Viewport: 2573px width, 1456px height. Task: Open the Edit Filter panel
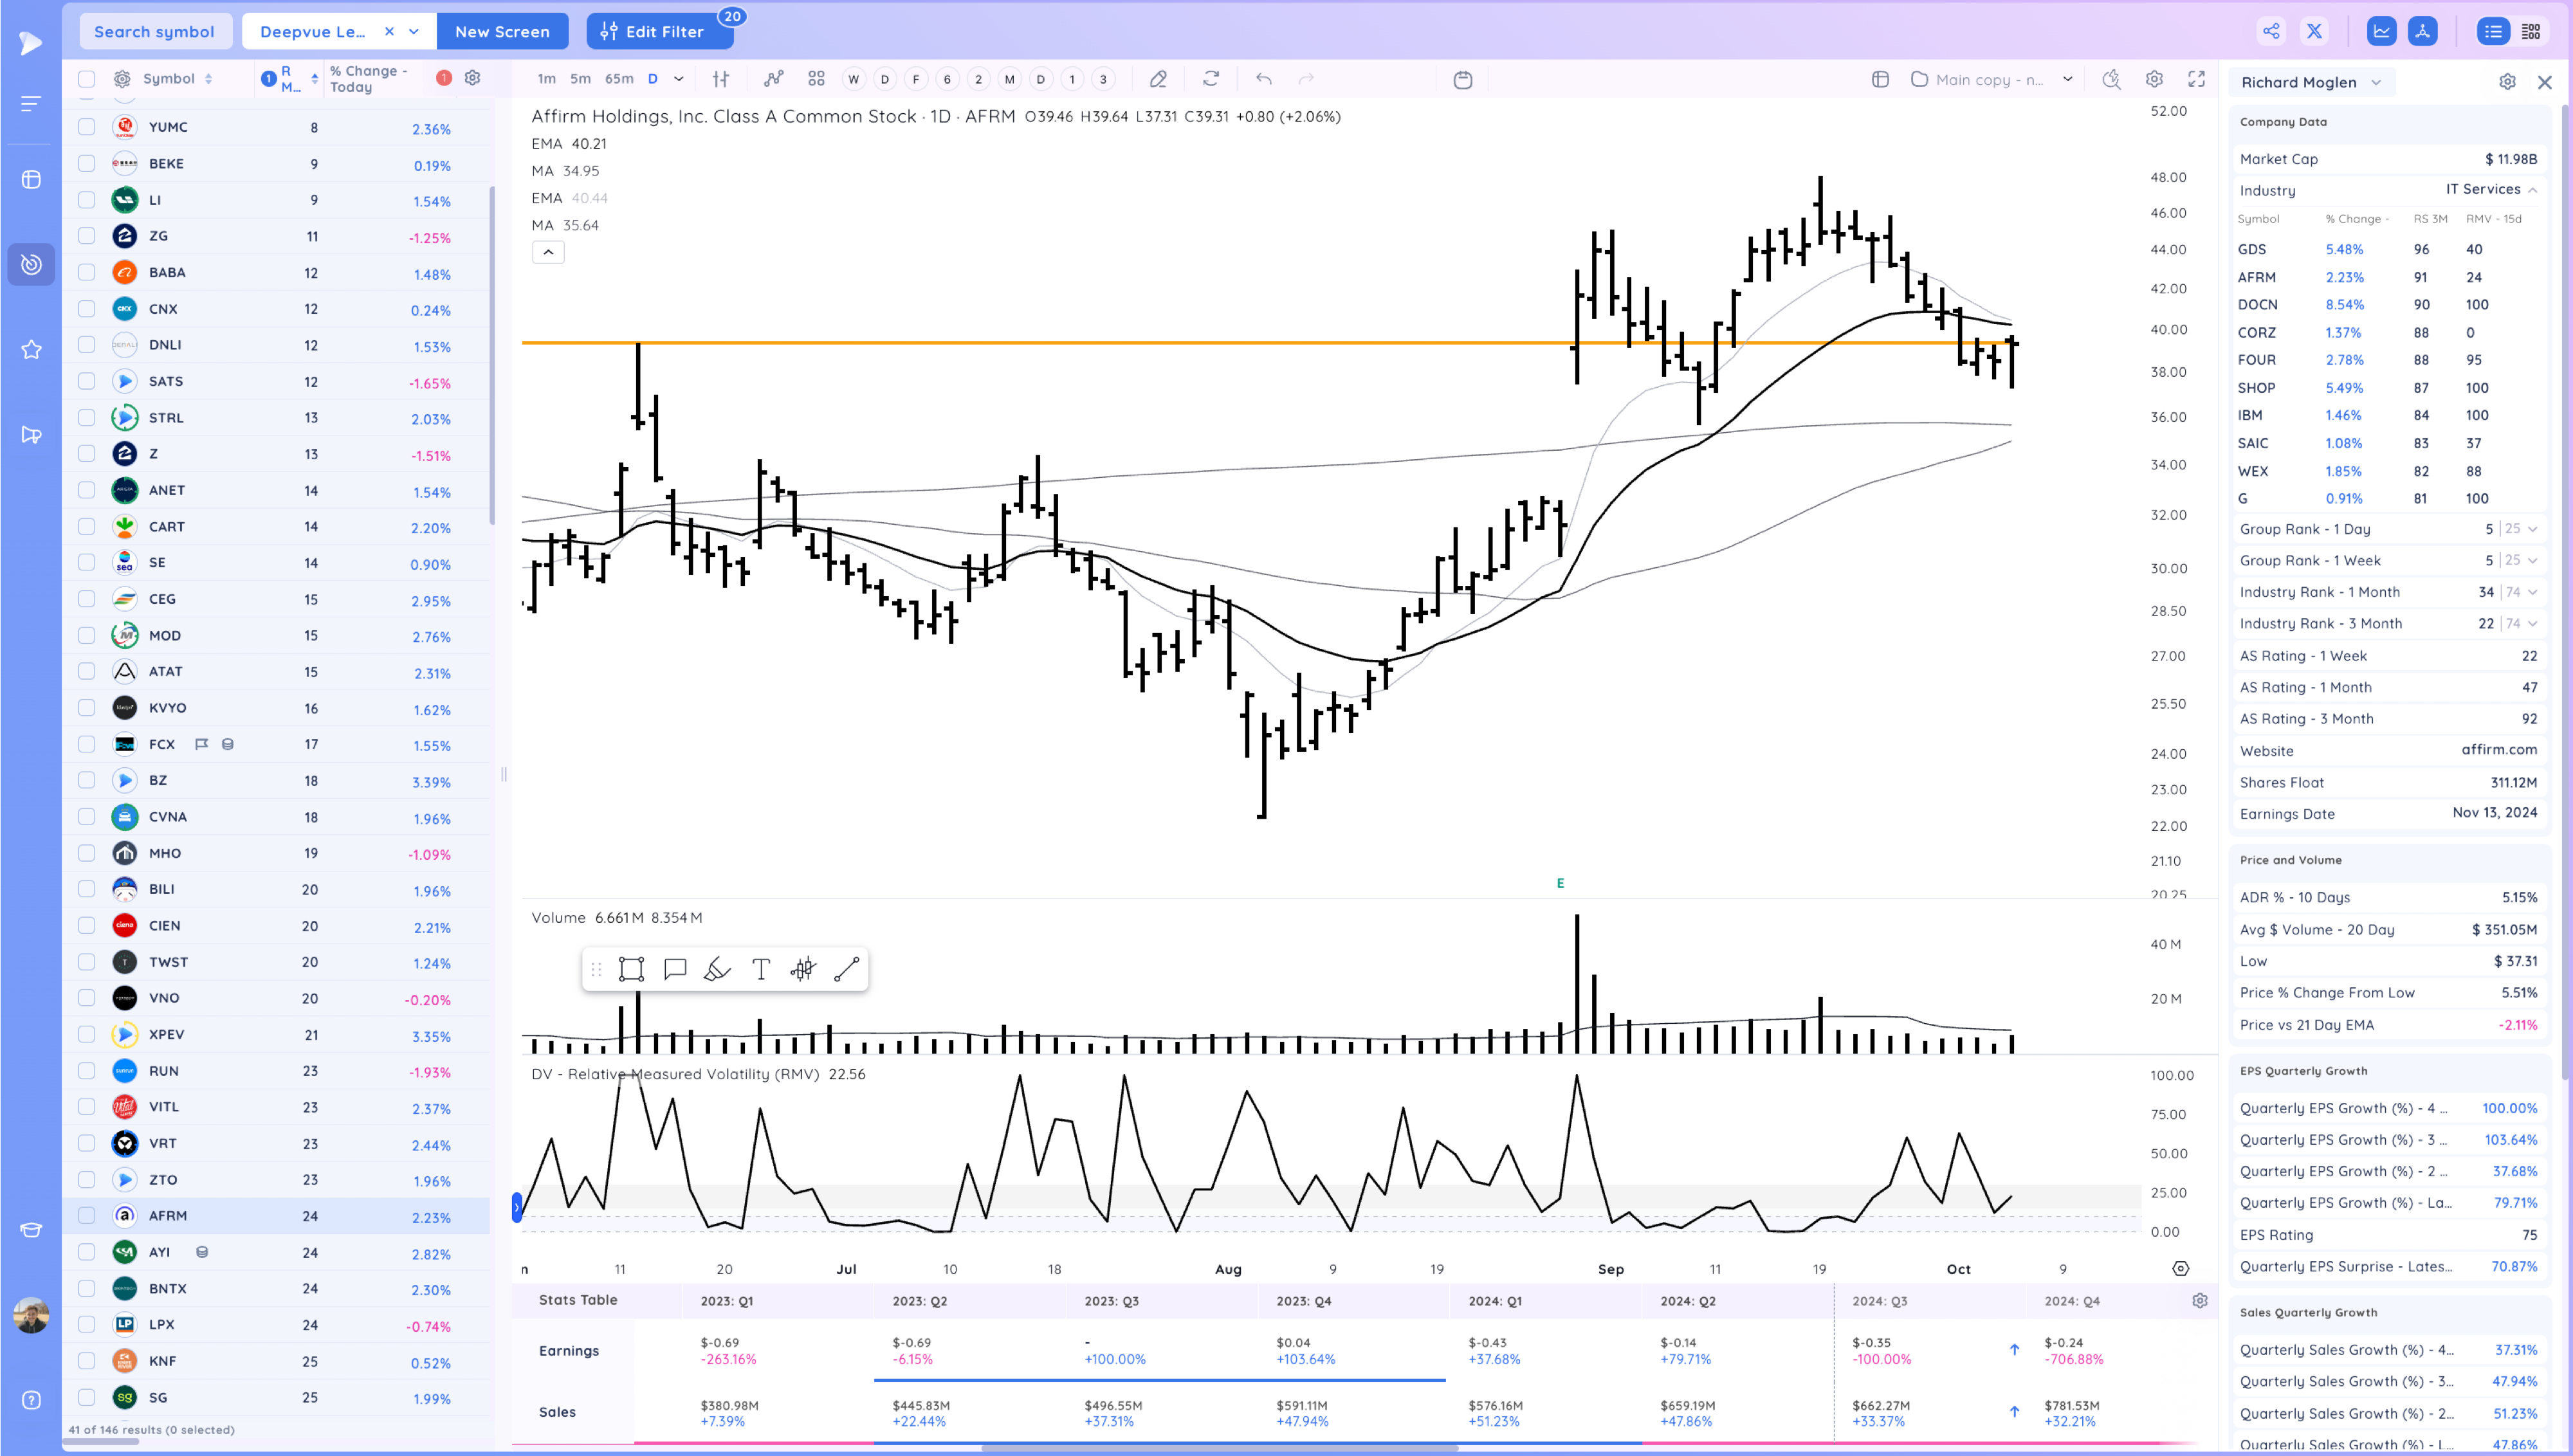pos(659,31)
